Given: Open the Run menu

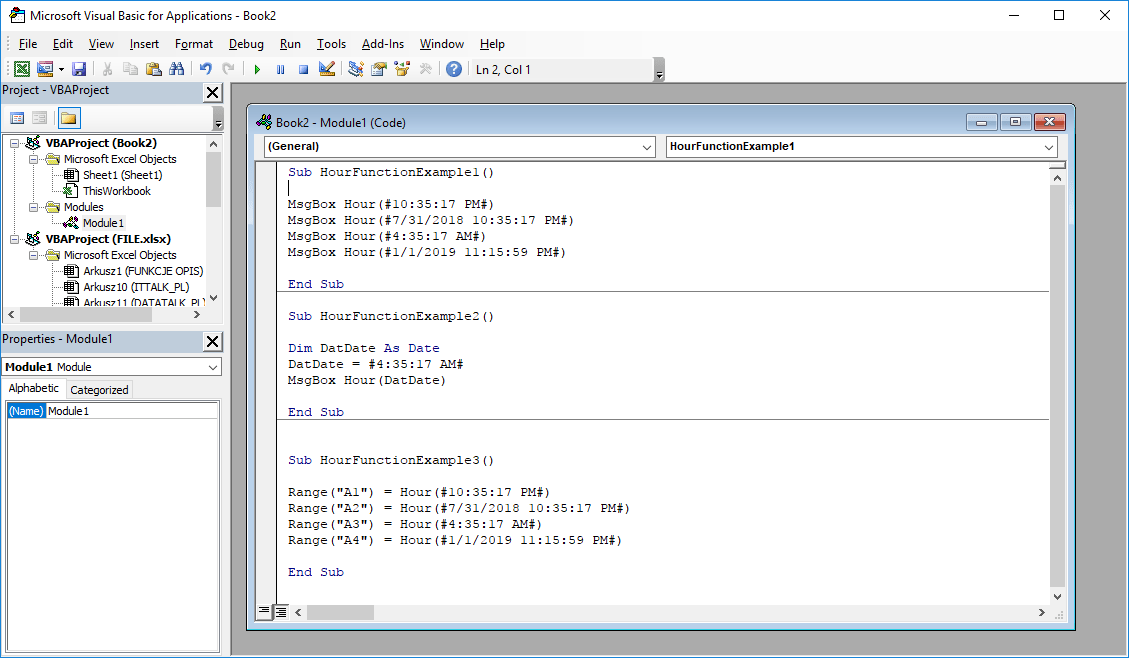Looking at the screenshot, I should [x=290, y=44].
